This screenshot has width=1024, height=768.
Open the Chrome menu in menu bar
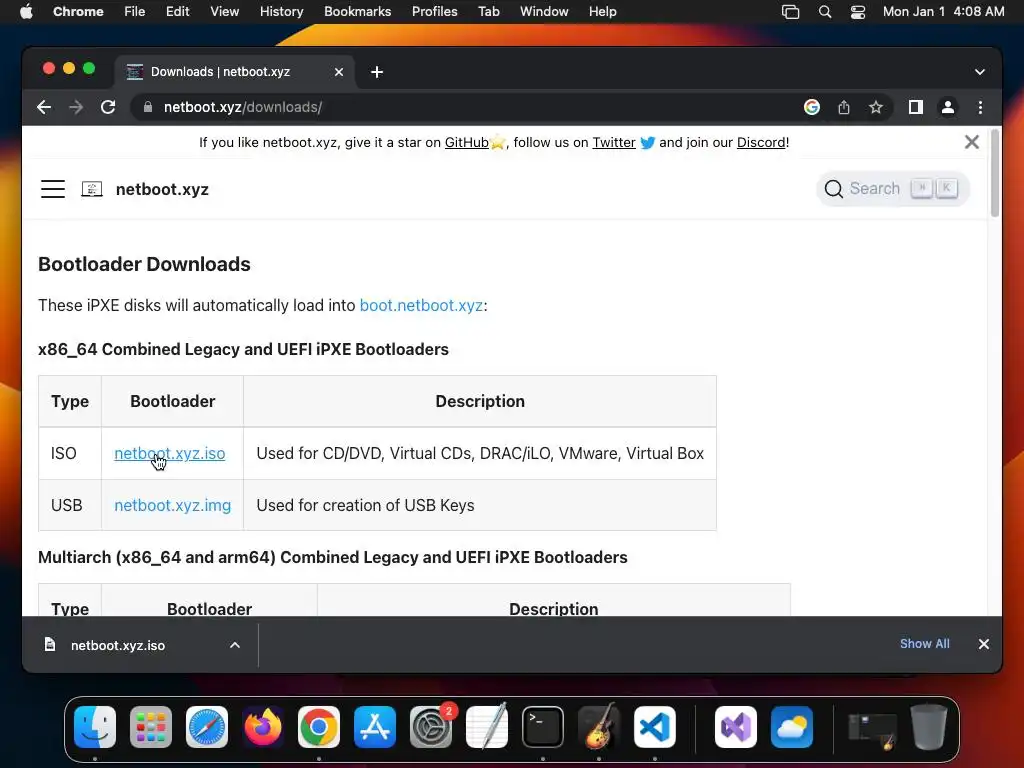pyautogui.click(x=78, y=11)
